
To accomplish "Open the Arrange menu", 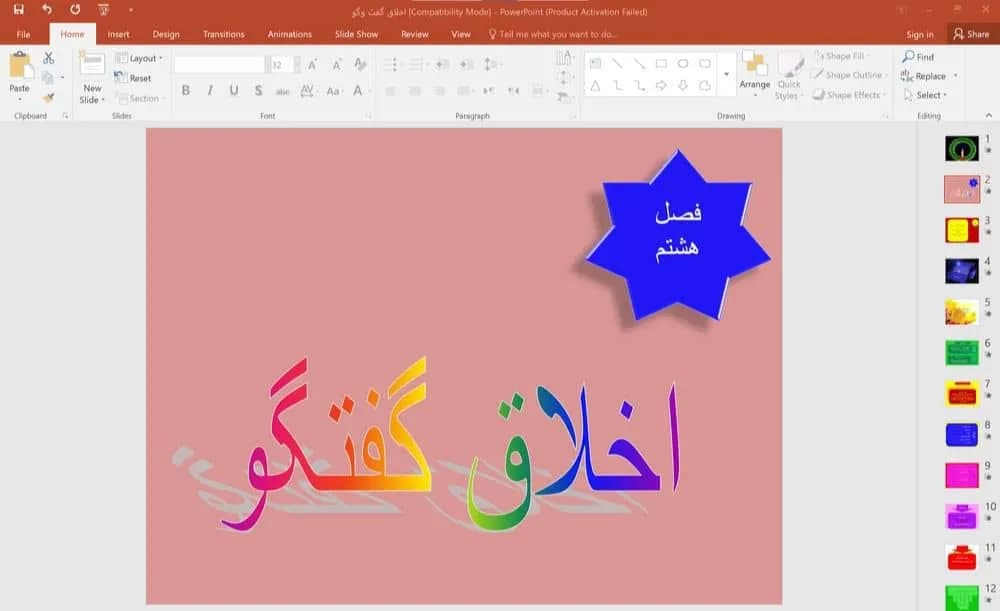I will coord(754,75).
